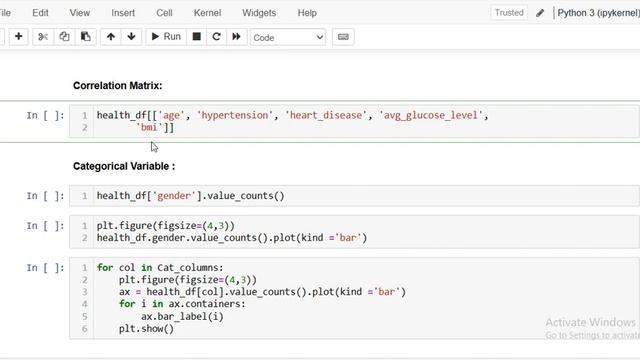
Task: Interrupt the kernel stop icon
Action: point(196,37)
